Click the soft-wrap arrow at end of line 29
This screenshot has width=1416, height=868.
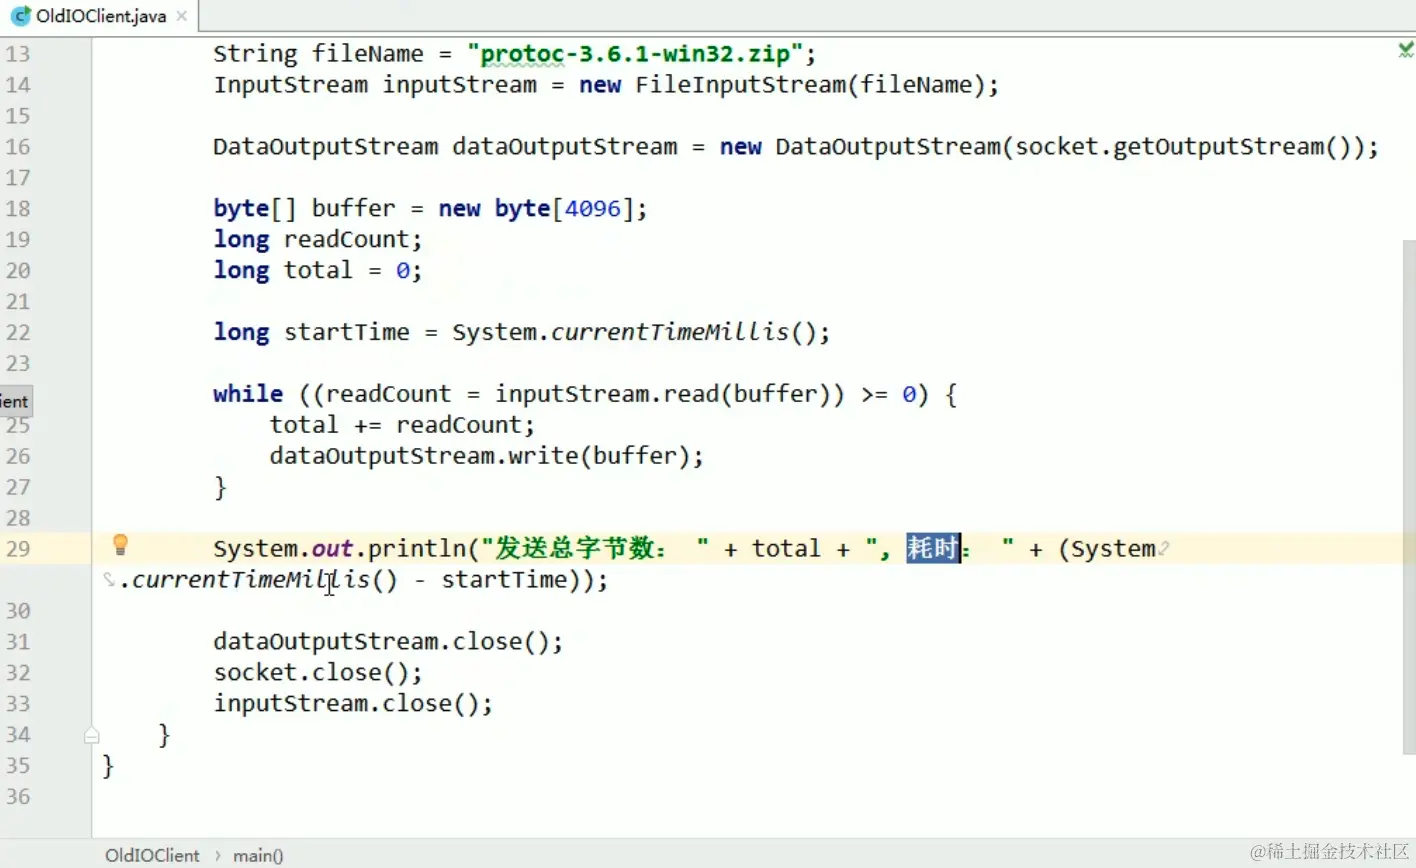click(x=1165, y=549)
